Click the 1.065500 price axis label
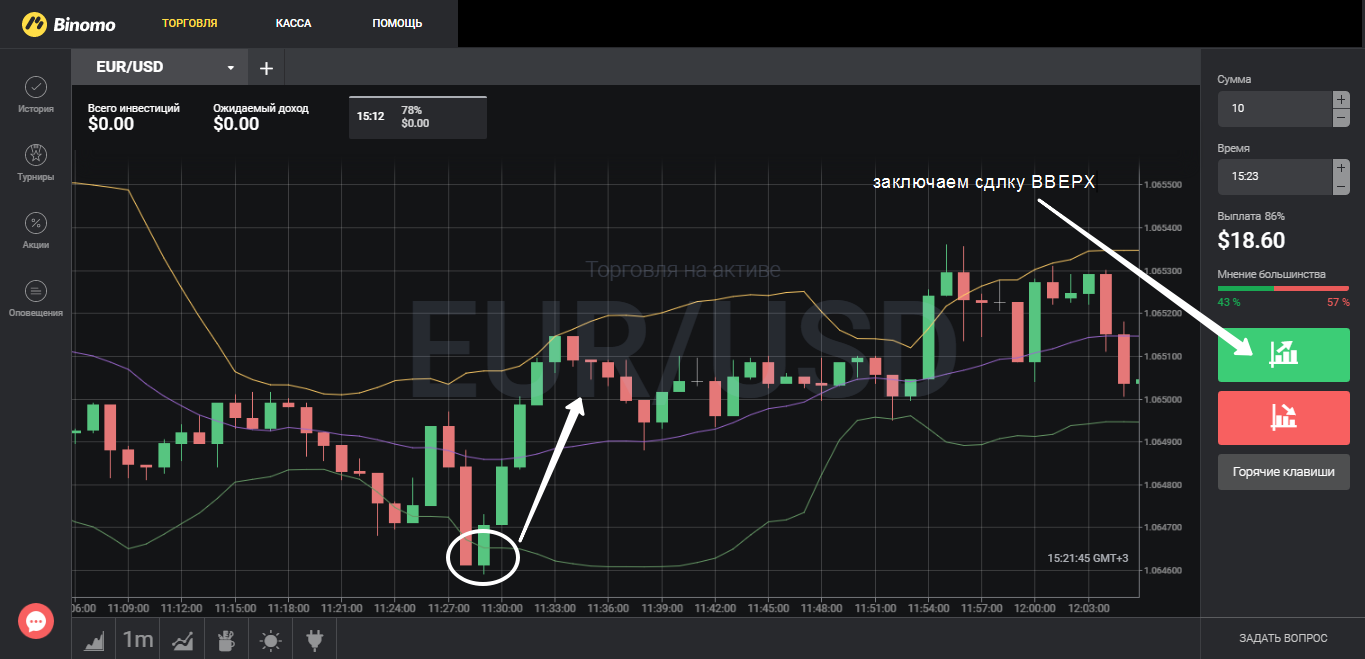The width and height of the screenshot is (1365, 659). (1161, 185)
